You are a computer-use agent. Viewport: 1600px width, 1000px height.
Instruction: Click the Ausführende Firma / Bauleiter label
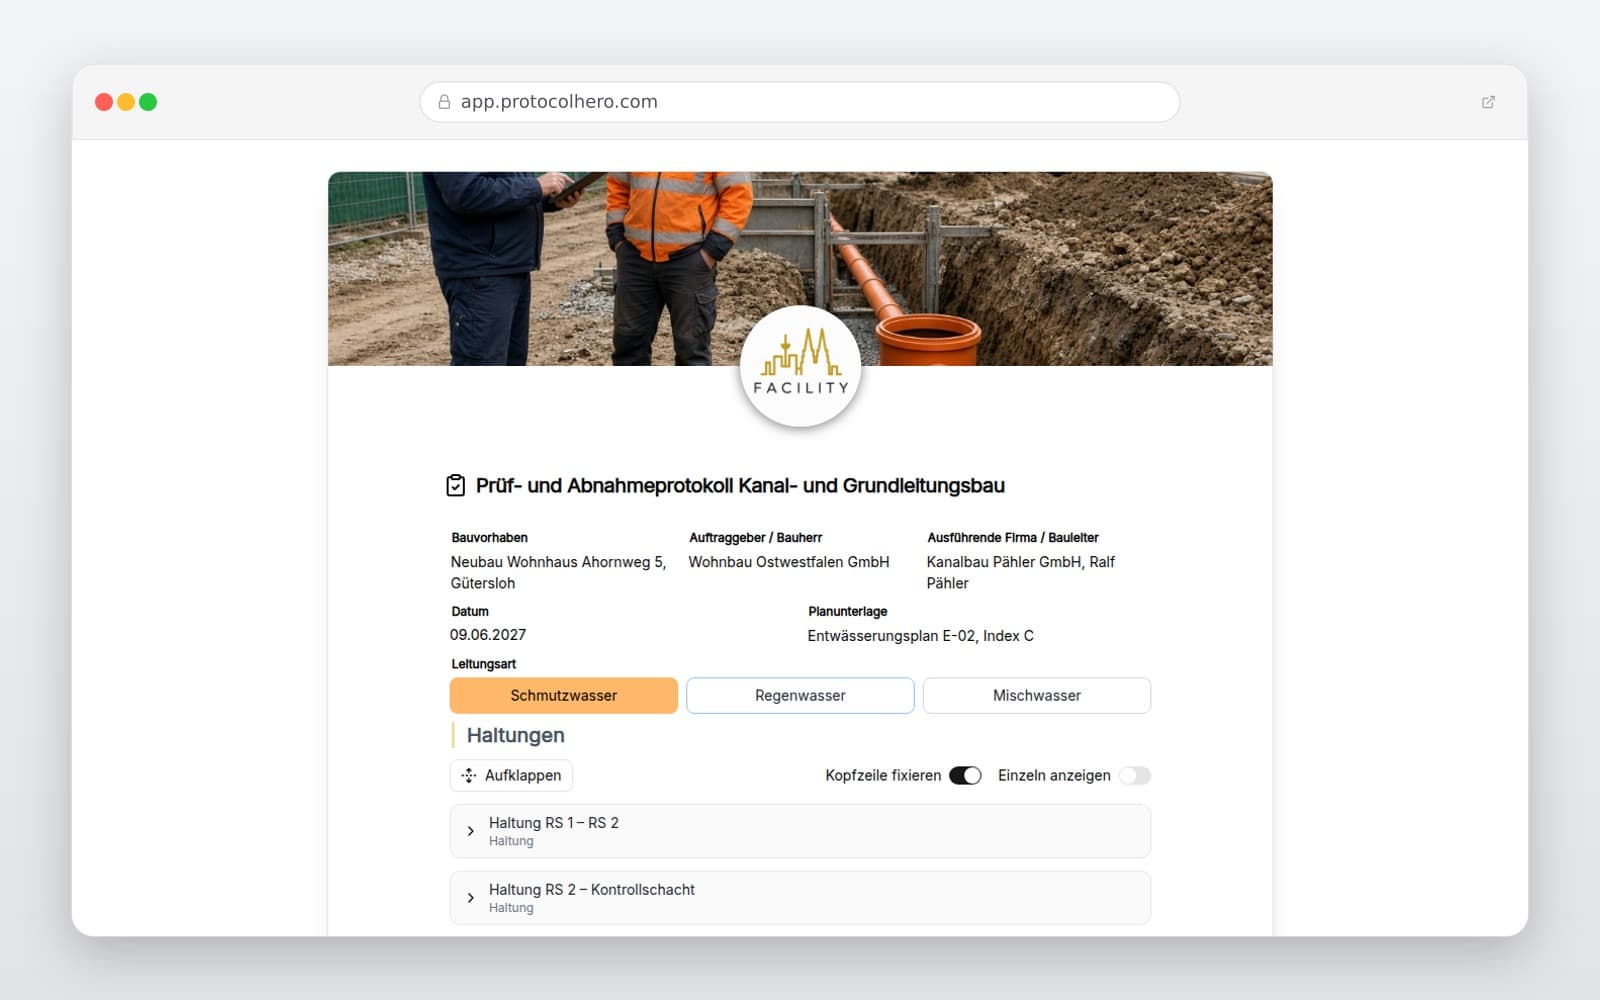point(1013,538)
